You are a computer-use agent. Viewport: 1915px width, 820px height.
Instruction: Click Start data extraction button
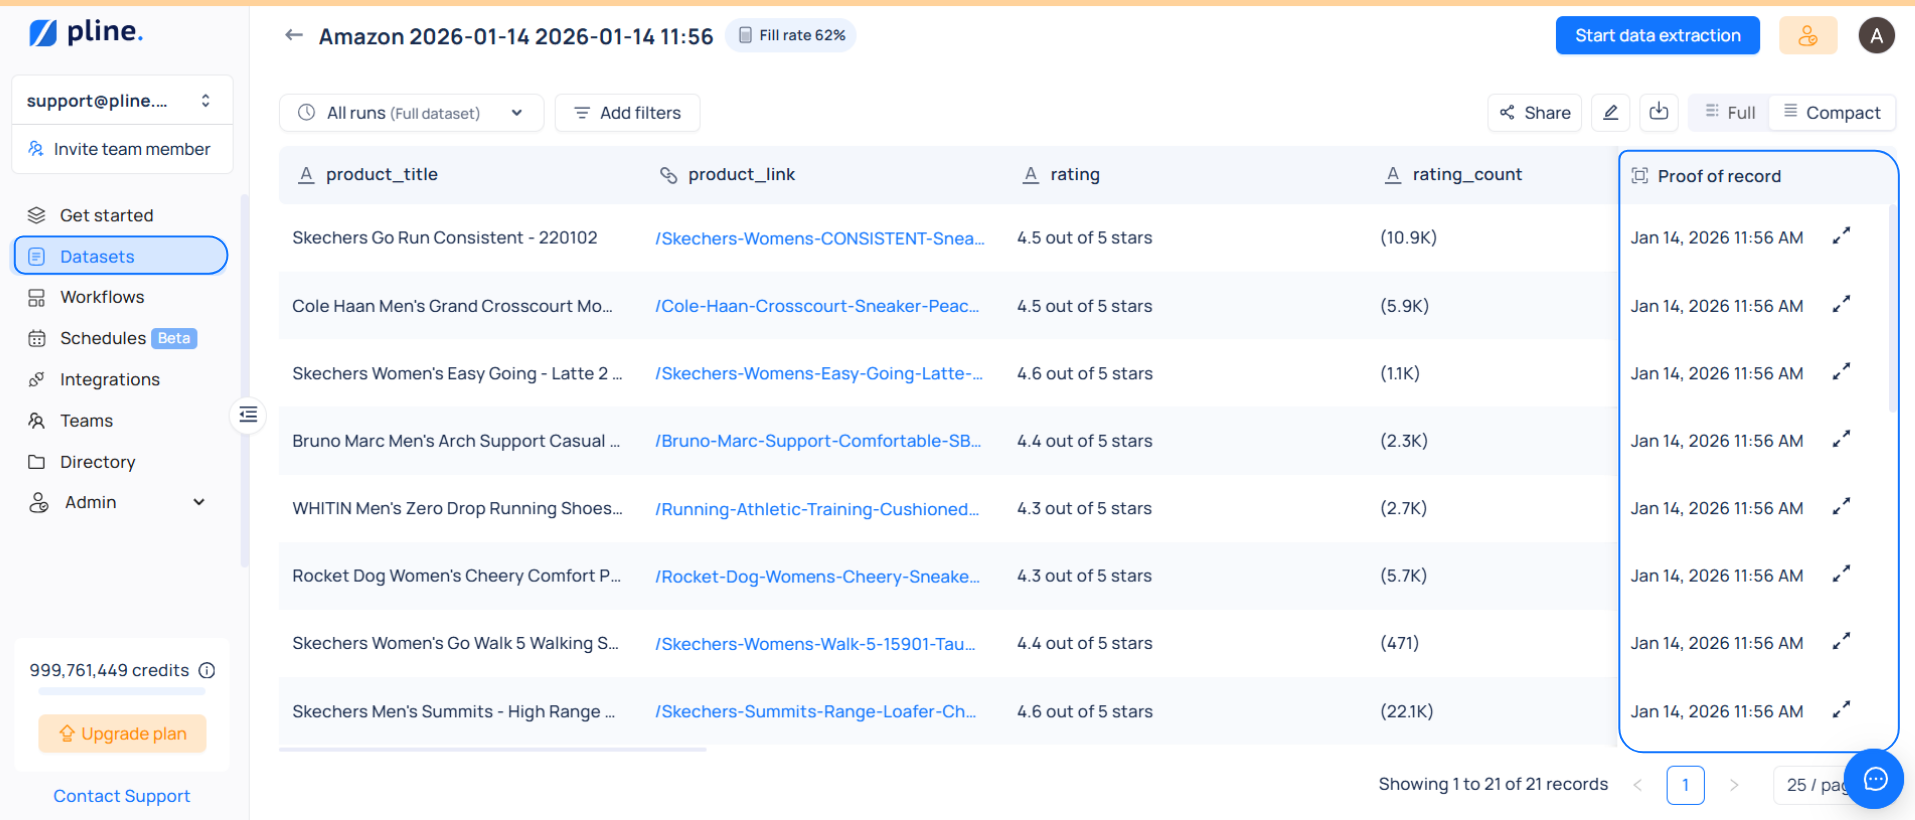(1657, 36)
